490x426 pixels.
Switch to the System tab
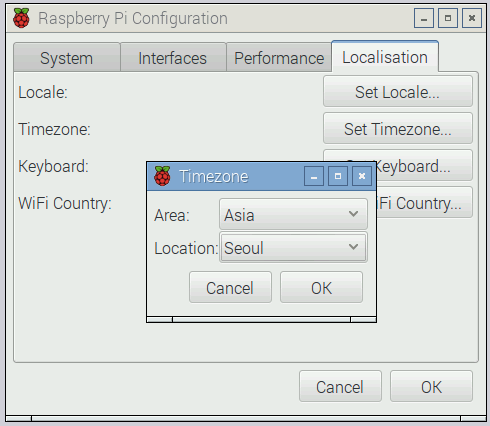click(67, 57)
